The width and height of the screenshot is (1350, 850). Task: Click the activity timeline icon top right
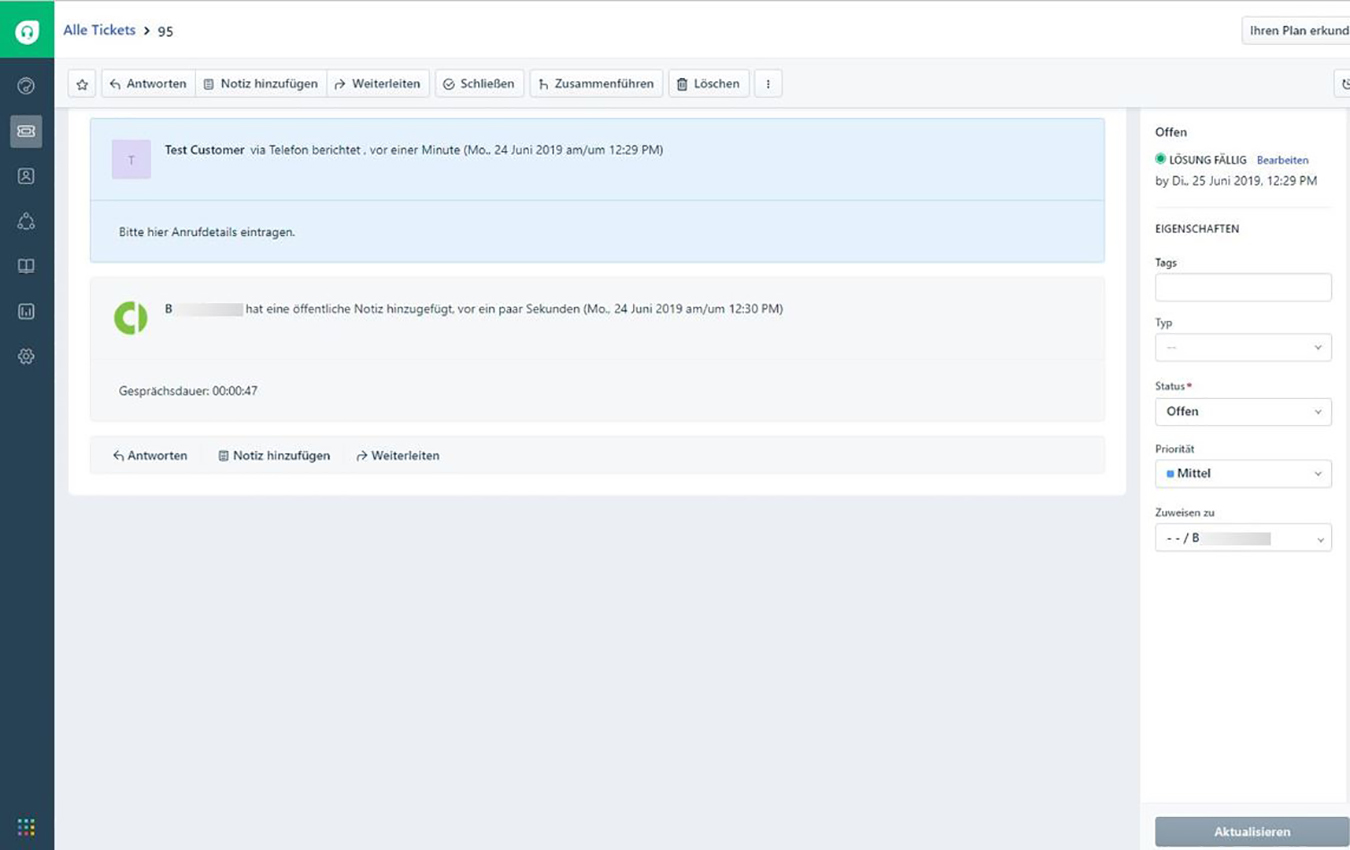[x=1344, y=83]
